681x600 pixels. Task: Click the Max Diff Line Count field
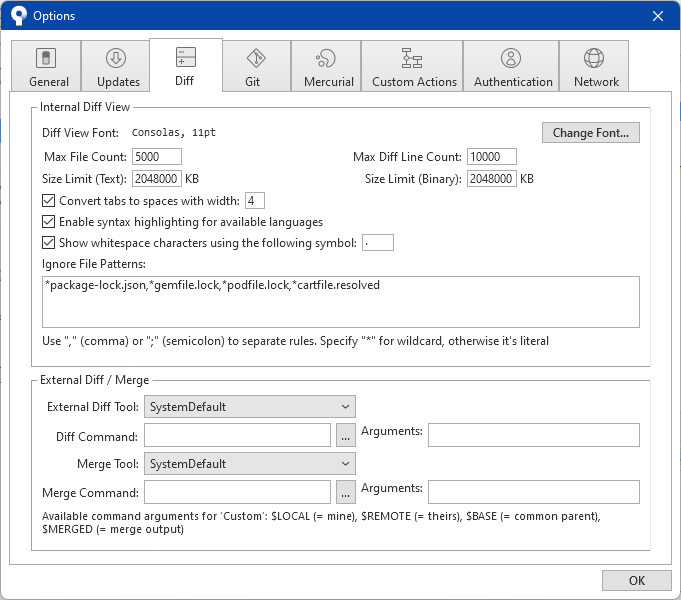491,157
